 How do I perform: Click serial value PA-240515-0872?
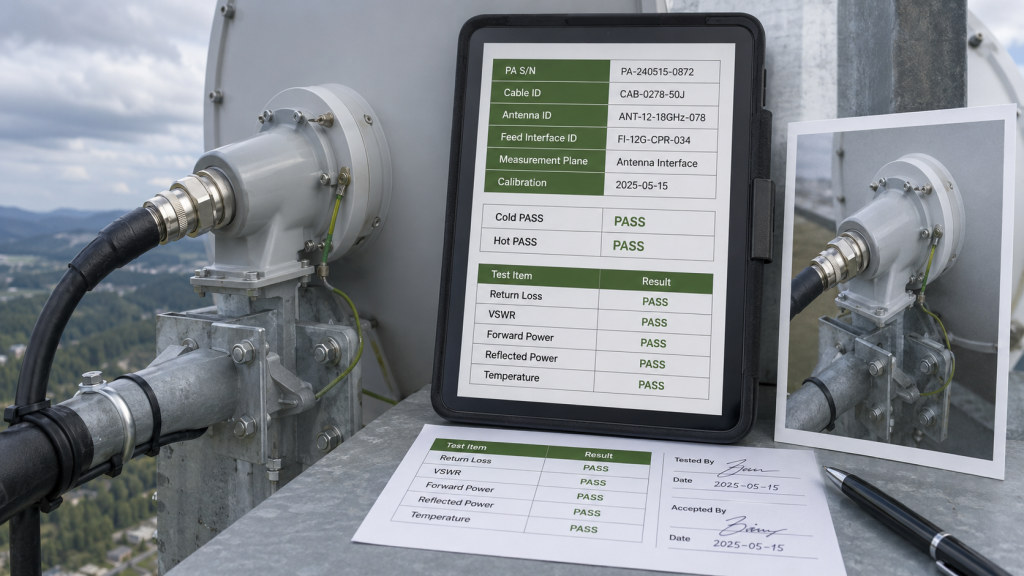(657, 72)
